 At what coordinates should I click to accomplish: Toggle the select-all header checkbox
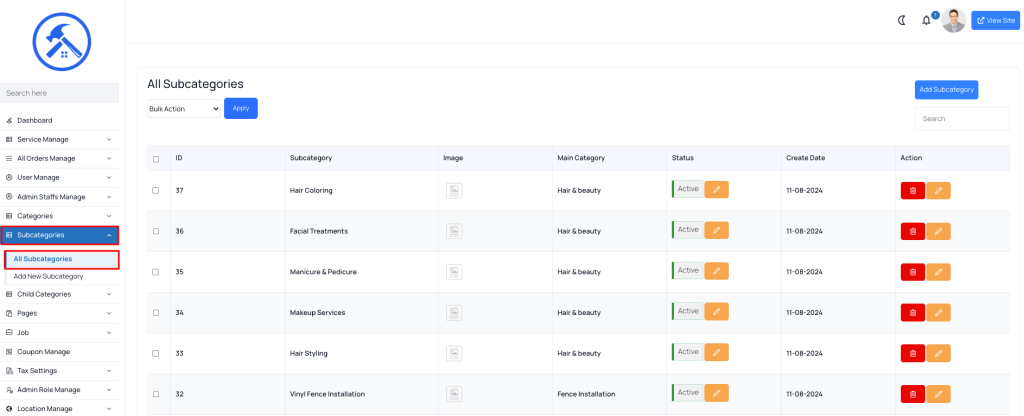coord(155,159)
